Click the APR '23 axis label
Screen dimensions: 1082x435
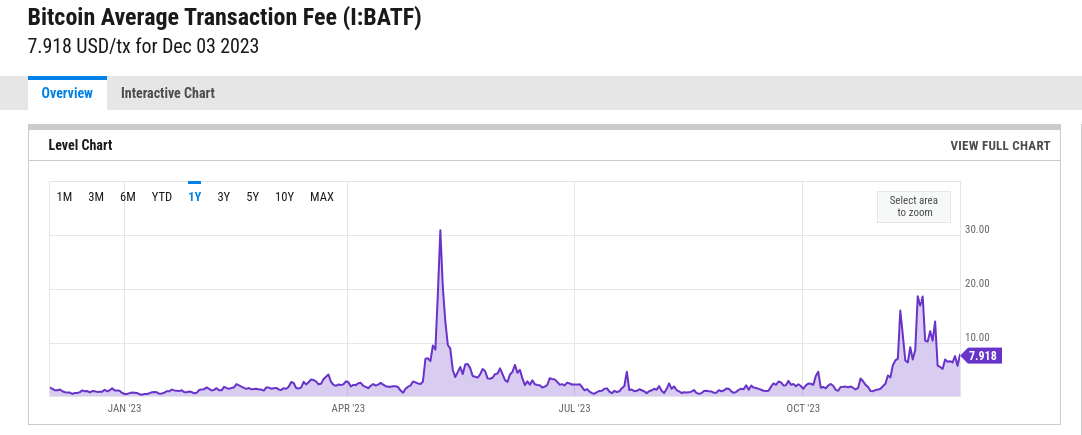(x=348, y=408)
